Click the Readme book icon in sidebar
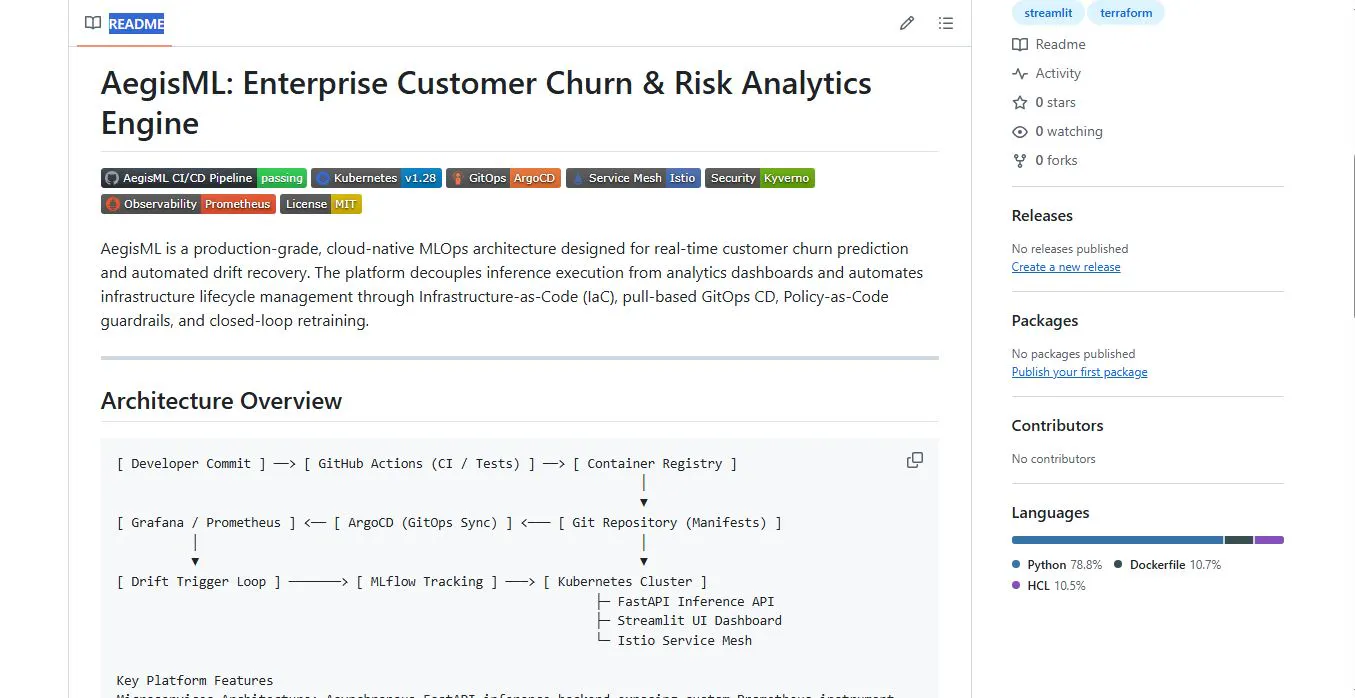This screenshot has width=1355, height=698. pyautogui.click(x=1020, y=44)
